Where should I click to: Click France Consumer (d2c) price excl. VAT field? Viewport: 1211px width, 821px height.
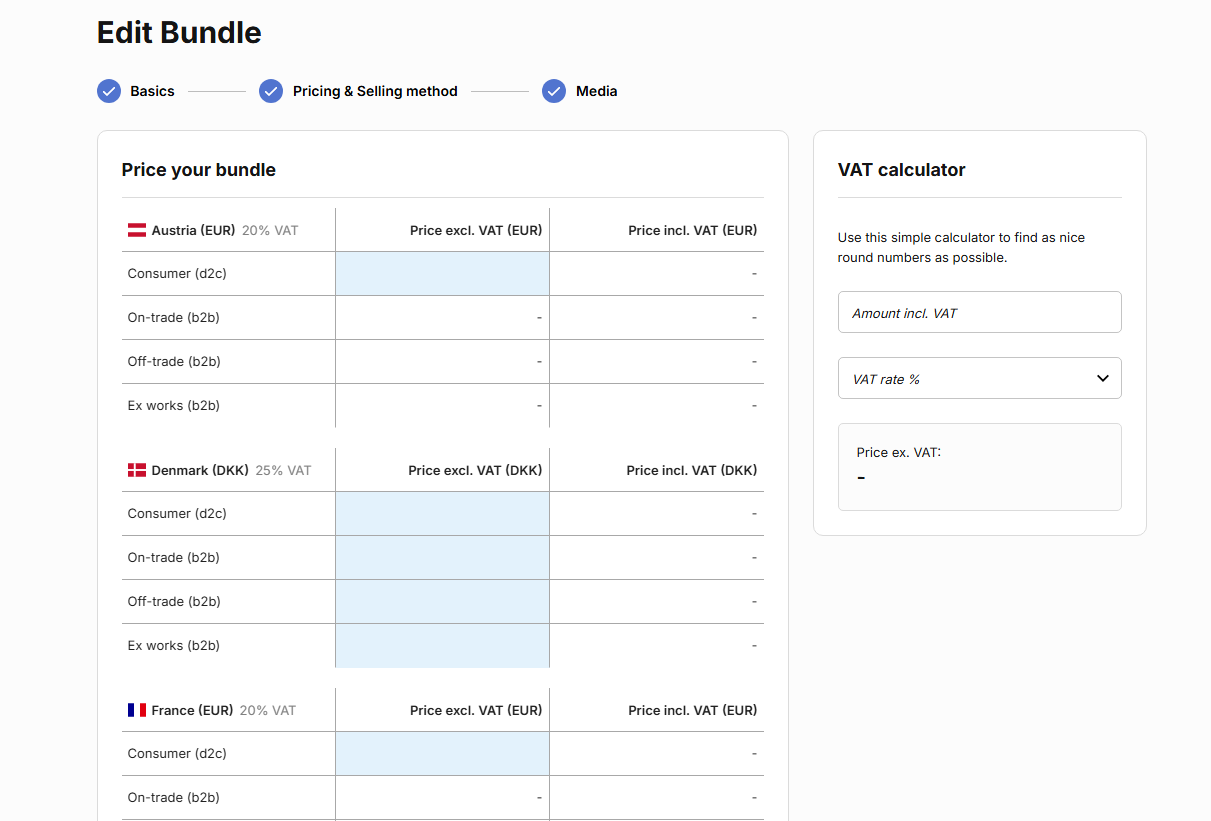pyautogui.click(x=443, y=754)
